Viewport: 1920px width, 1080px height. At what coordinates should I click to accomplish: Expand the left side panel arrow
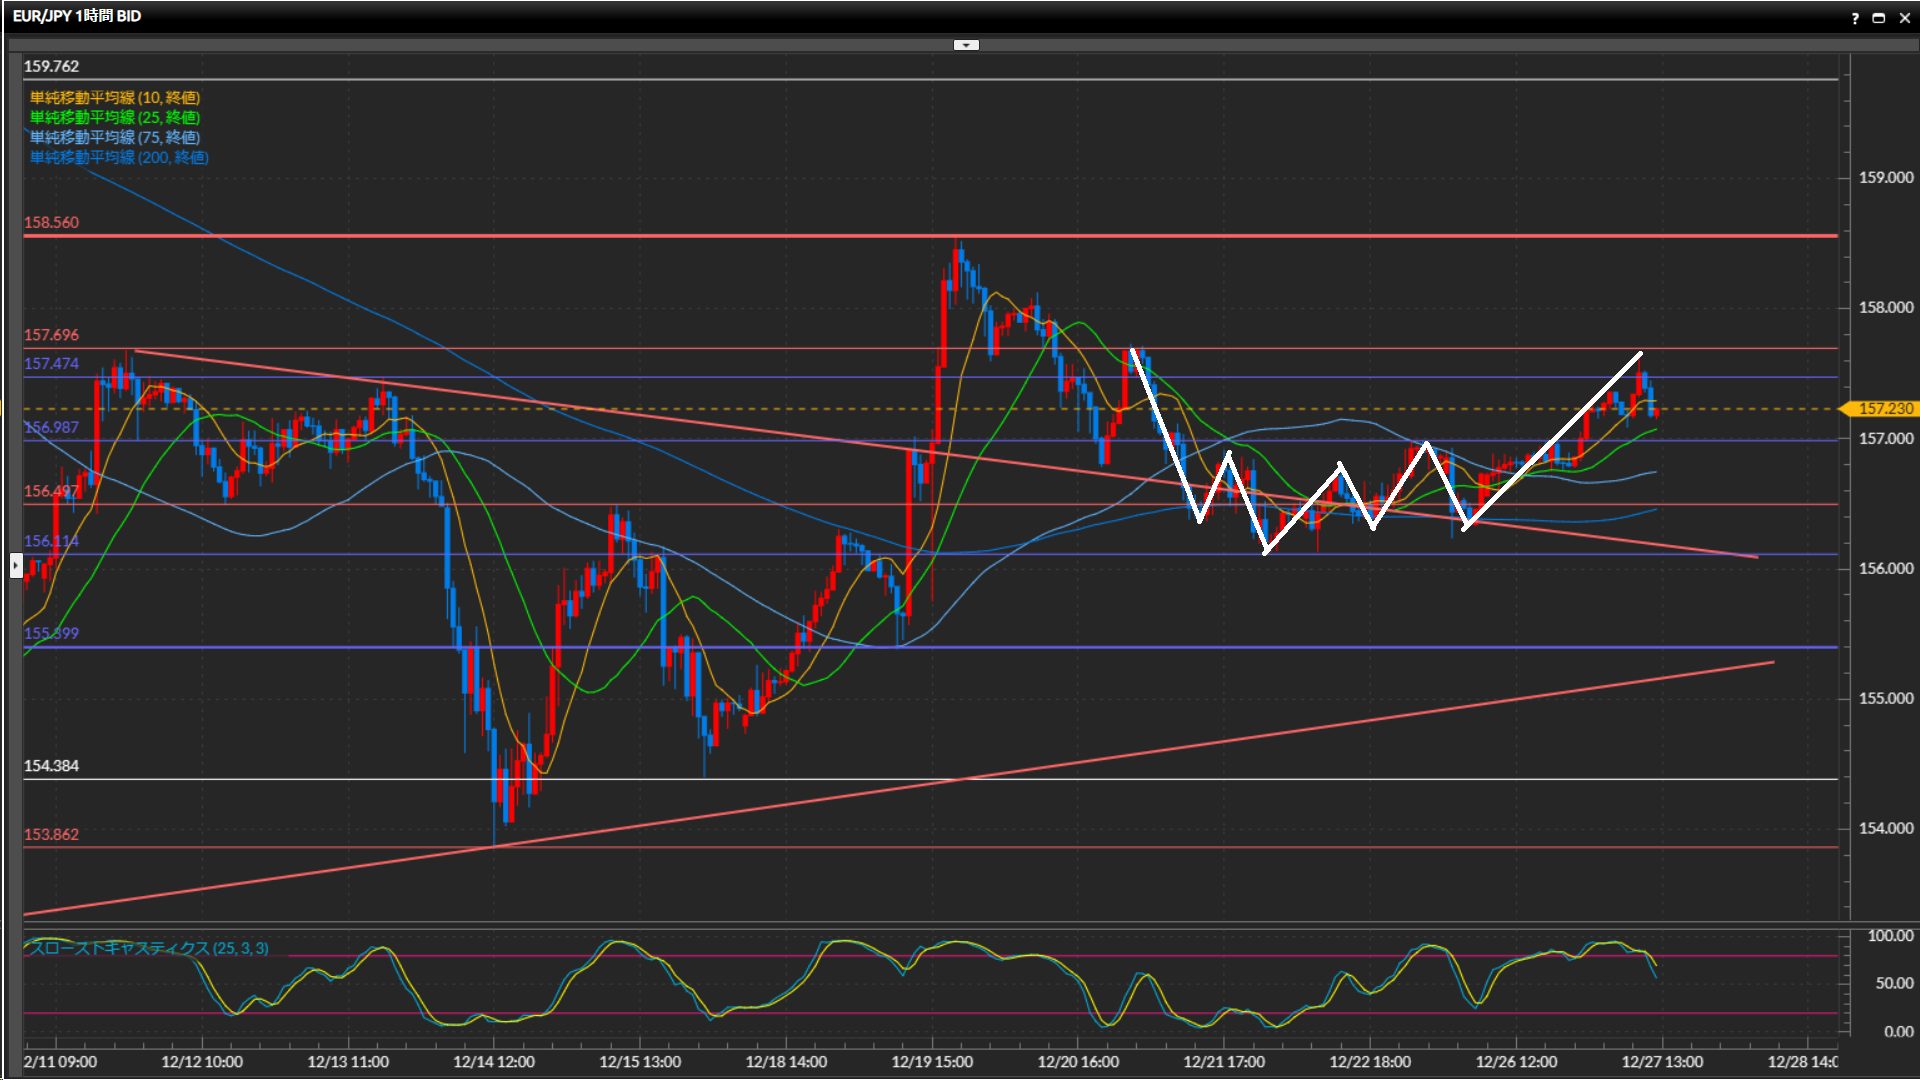point(16,566)
